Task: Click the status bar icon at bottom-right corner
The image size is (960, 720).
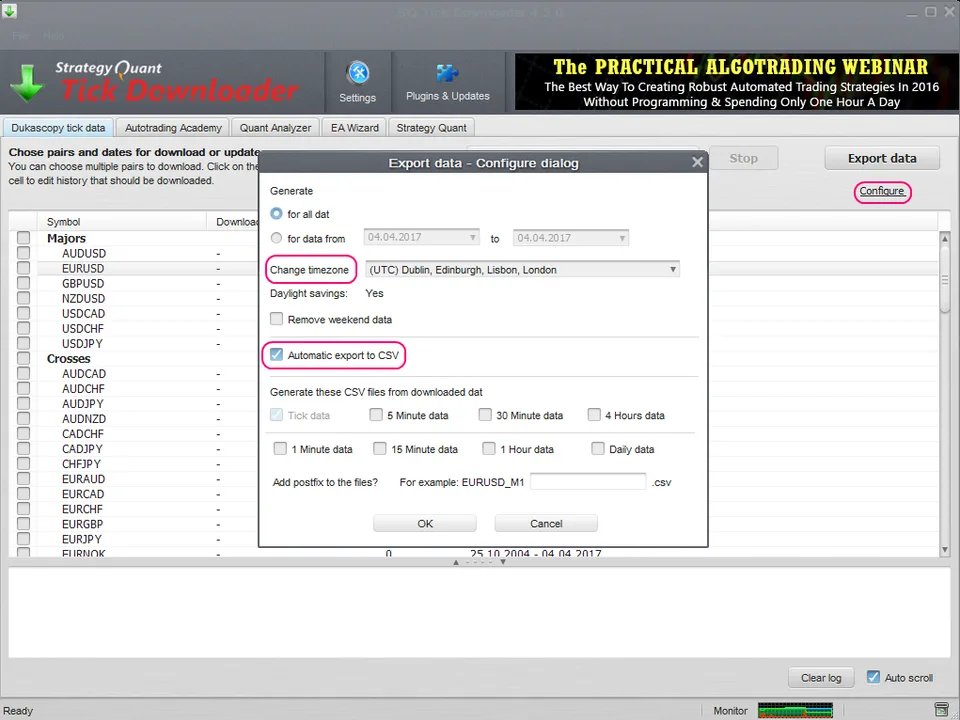Action: (x=942, y=710)
